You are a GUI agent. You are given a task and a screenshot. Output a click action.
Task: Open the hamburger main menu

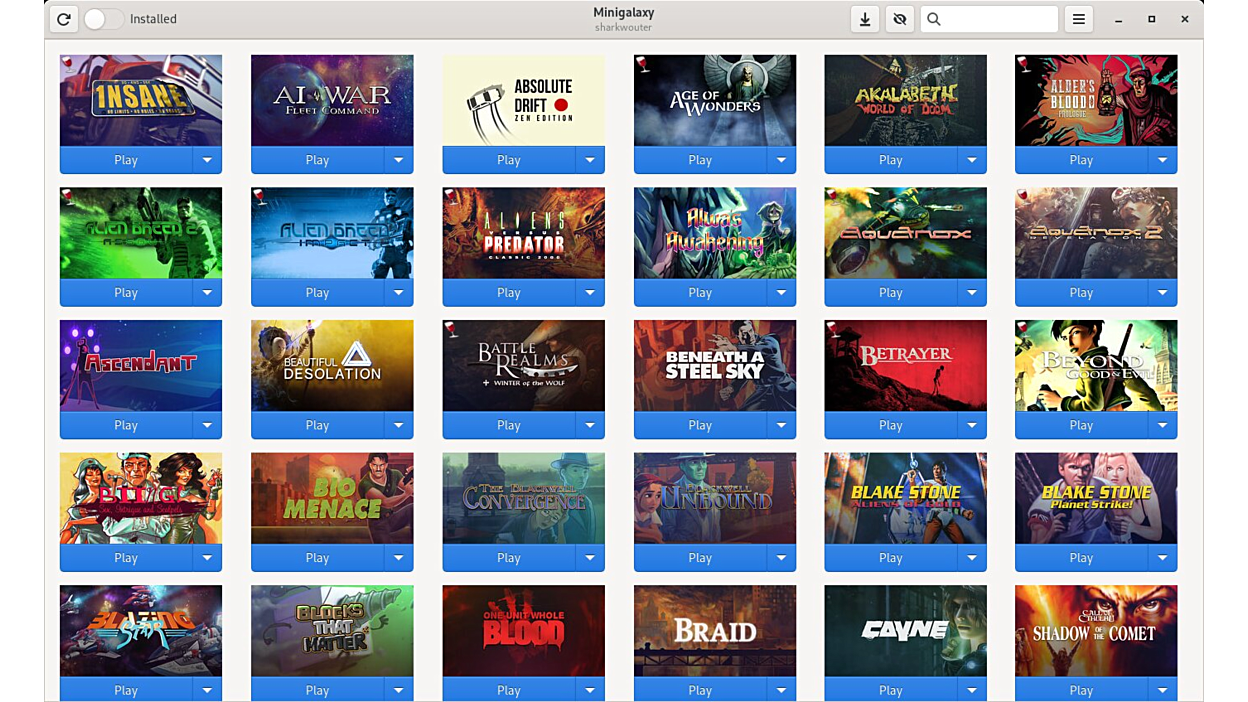click(x=1078, y=19)
